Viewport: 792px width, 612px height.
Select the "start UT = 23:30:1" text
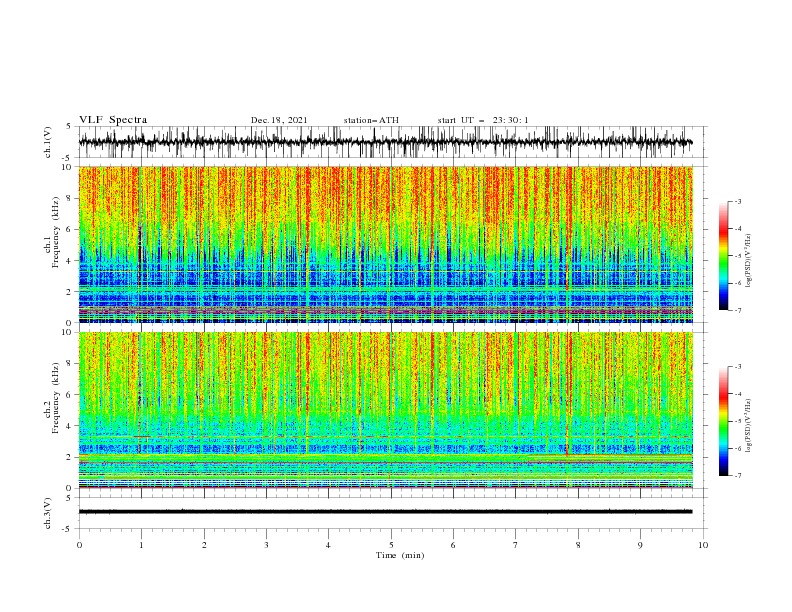[x=483, y=120]
